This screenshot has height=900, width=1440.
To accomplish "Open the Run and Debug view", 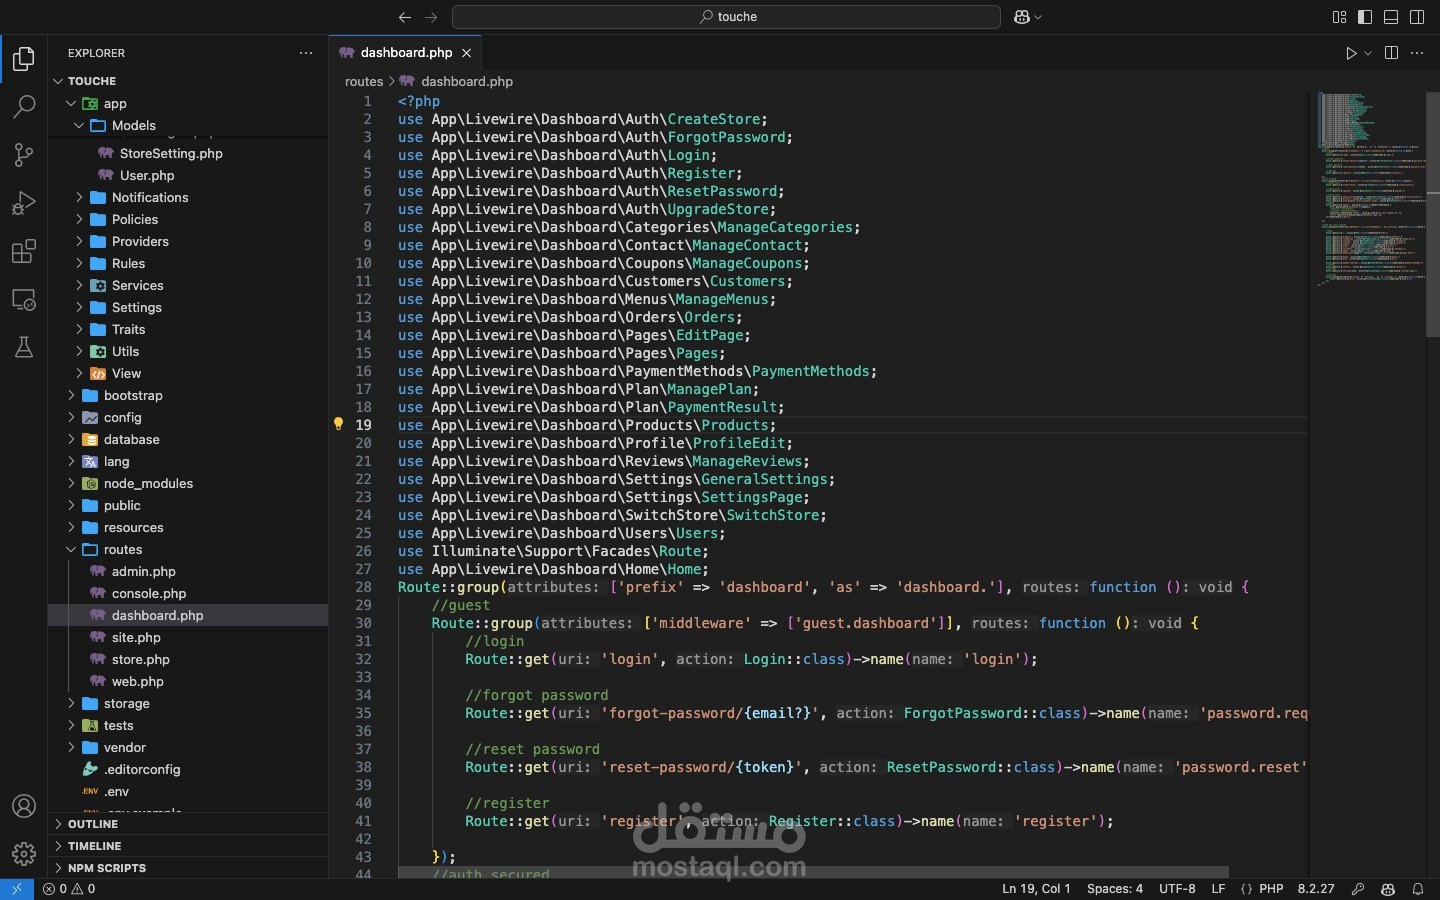I will click(24, 203).
